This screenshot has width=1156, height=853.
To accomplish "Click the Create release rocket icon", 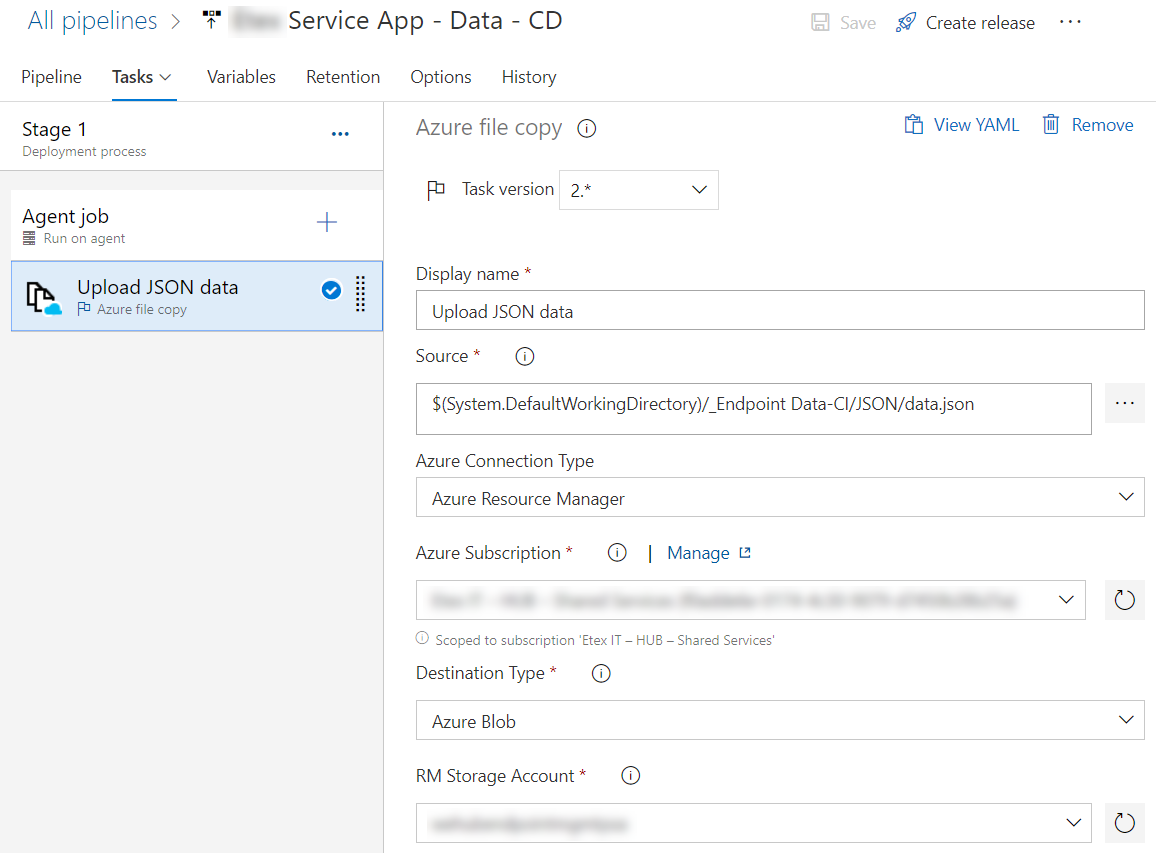I will pyautogui.click(x=905, y=23).
